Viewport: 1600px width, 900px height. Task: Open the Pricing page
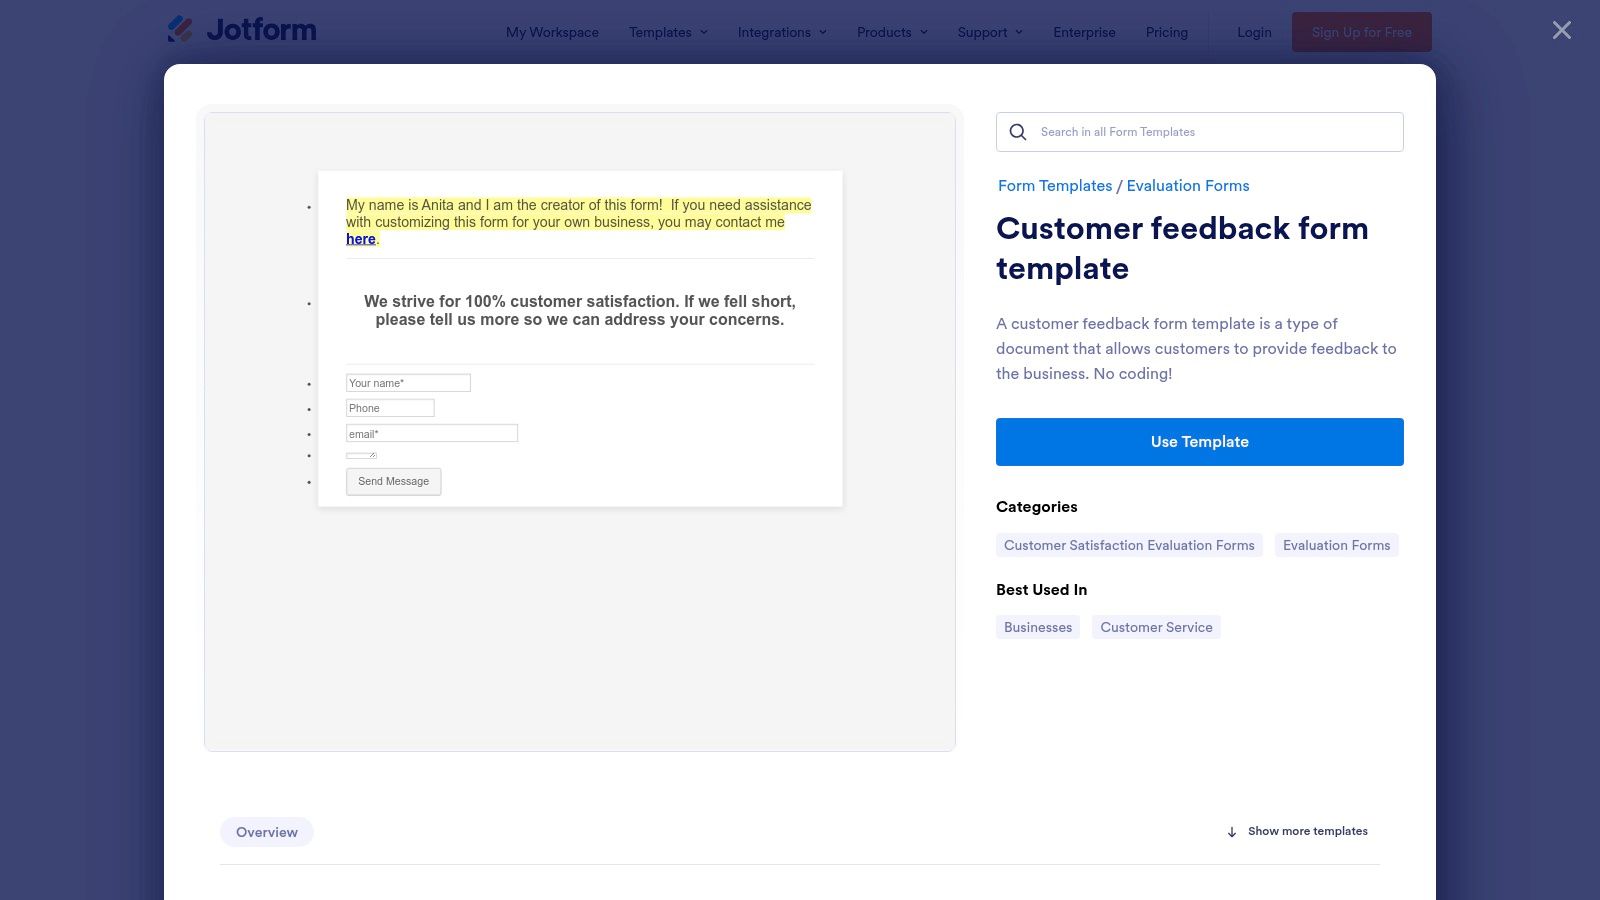point(1167,32)
